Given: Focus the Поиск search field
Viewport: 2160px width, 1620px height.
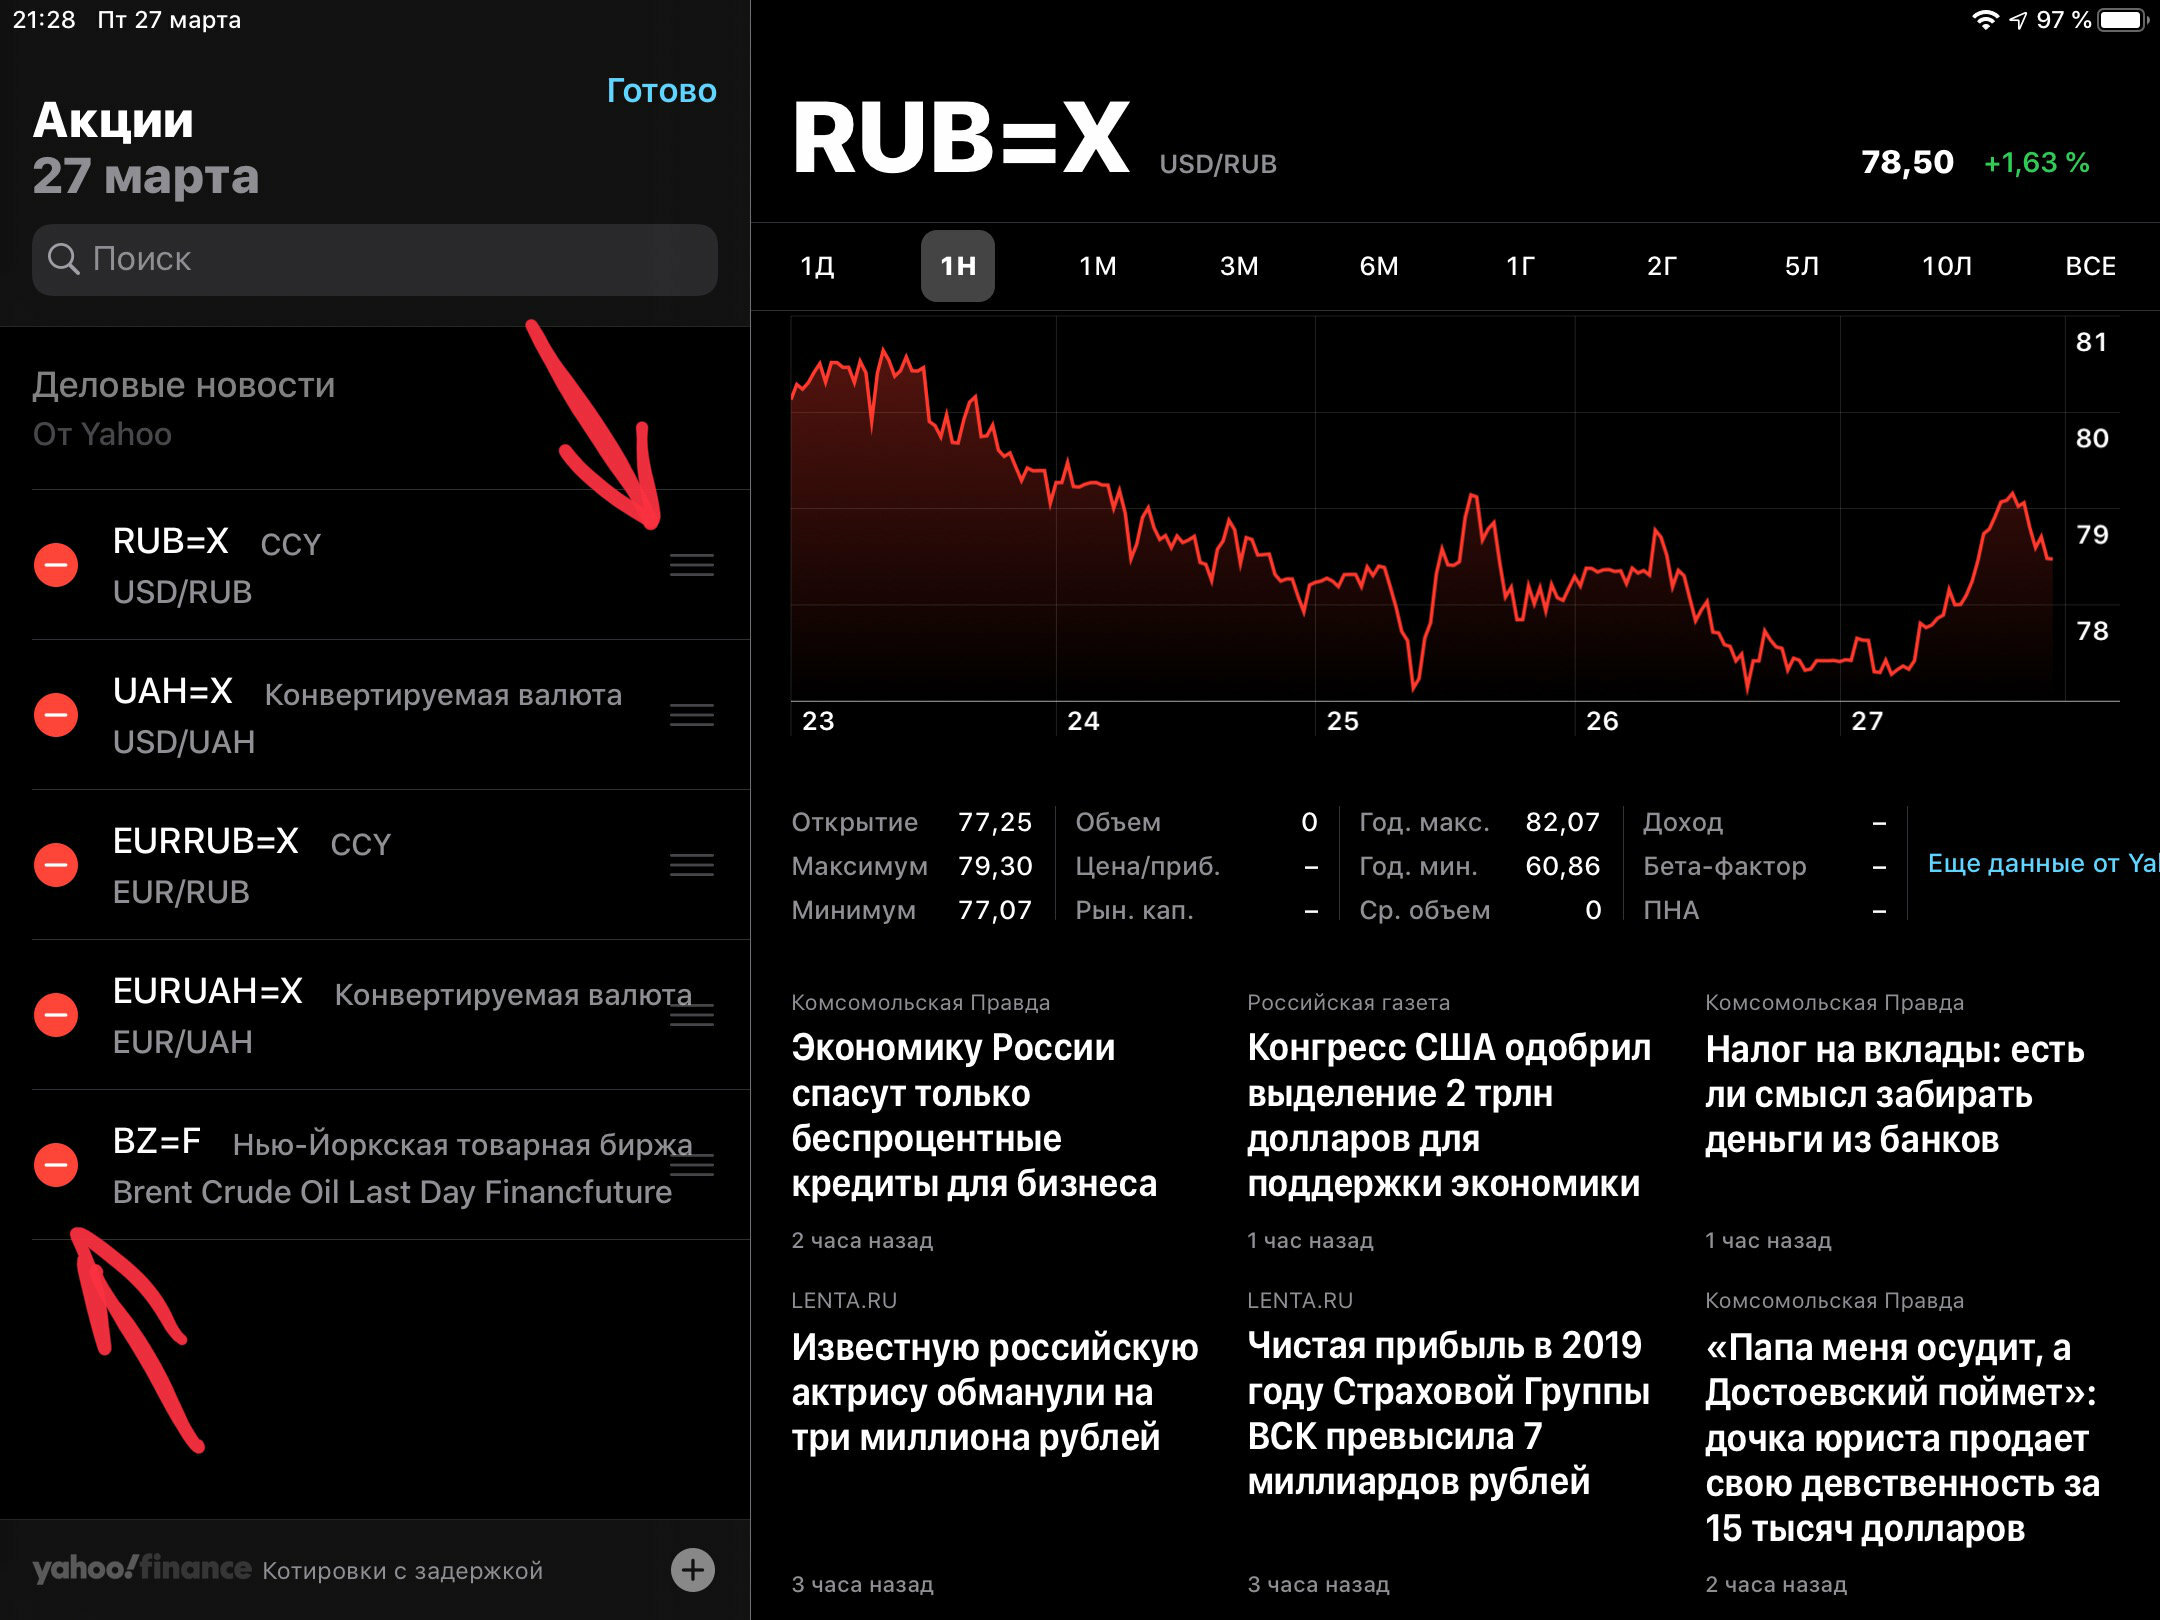Looking at the screenshot, I should click(x=375, y=259).
